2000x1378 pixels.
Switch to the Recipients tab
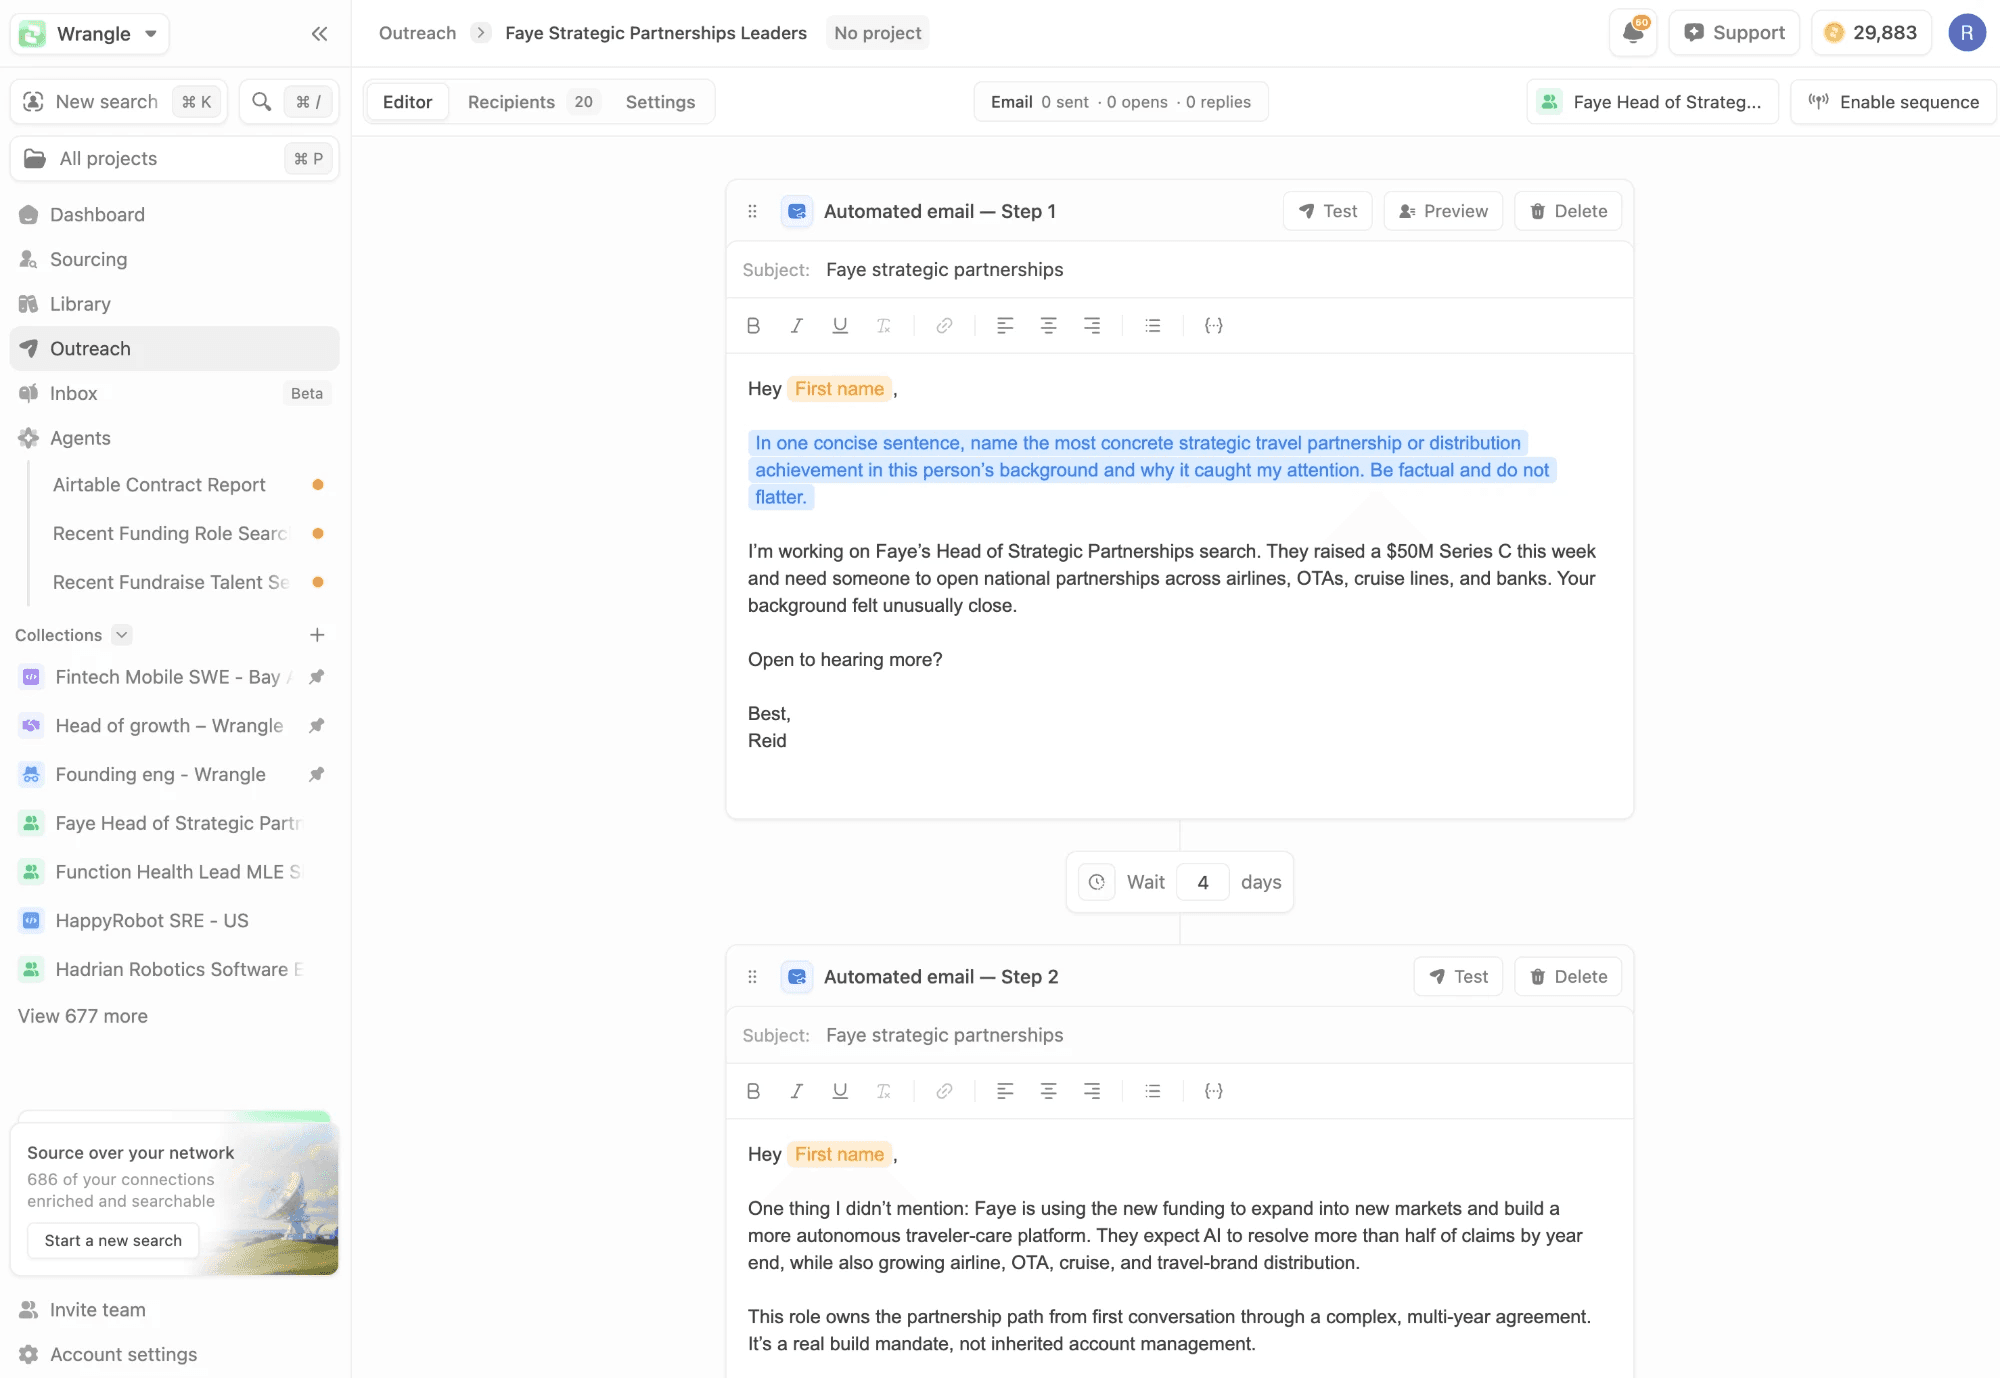(x=531, y=102)
